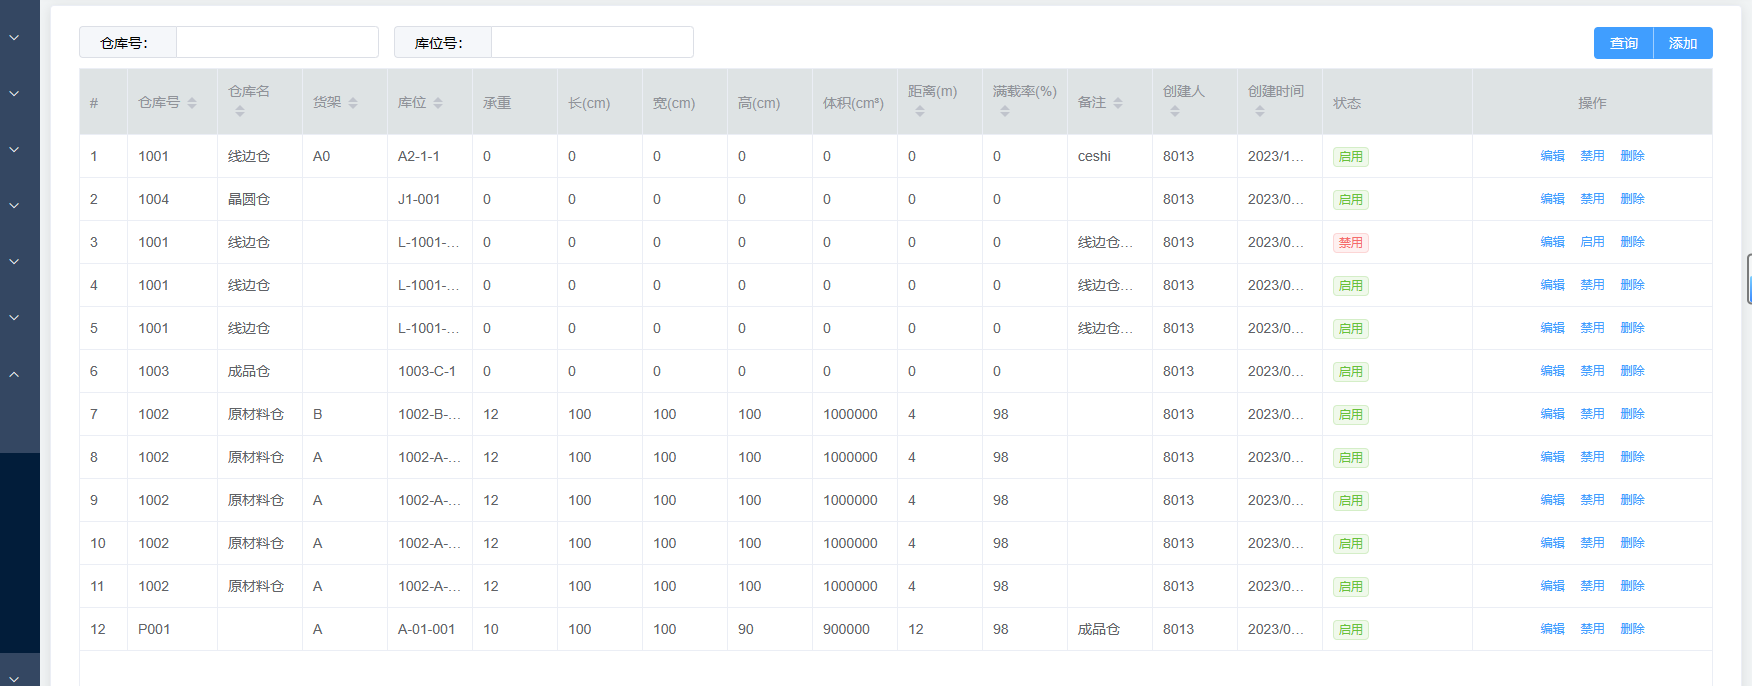Click the 货架 column sort icon
1752x686 pixels.
point(353,103)
